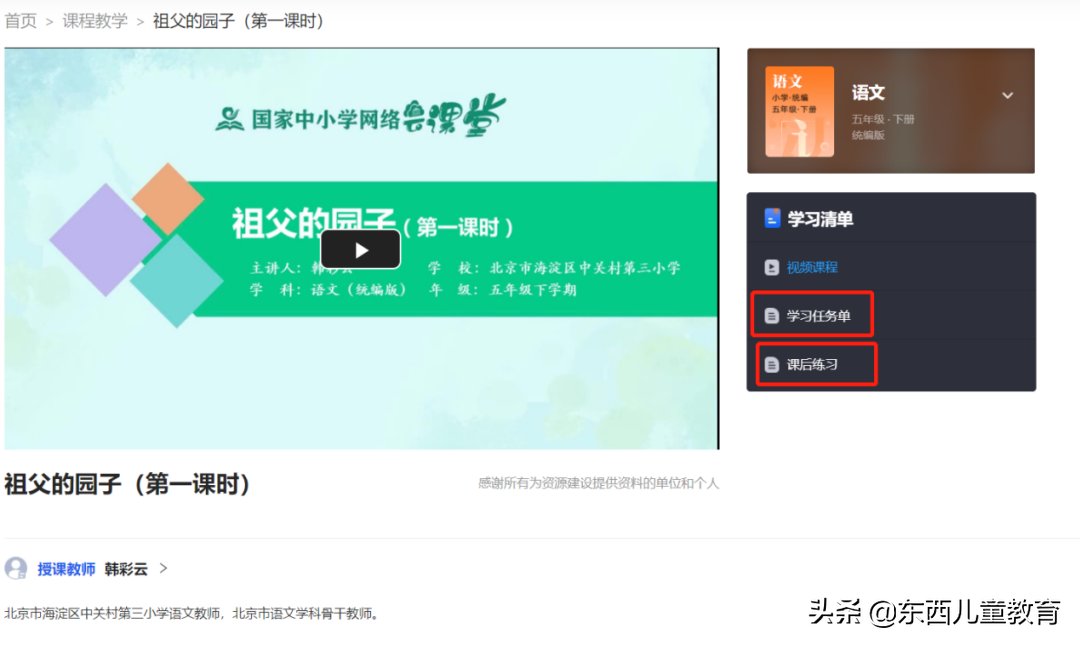
Task: Click the video icon beside 视频课程
Action: [x=770, y=267]
